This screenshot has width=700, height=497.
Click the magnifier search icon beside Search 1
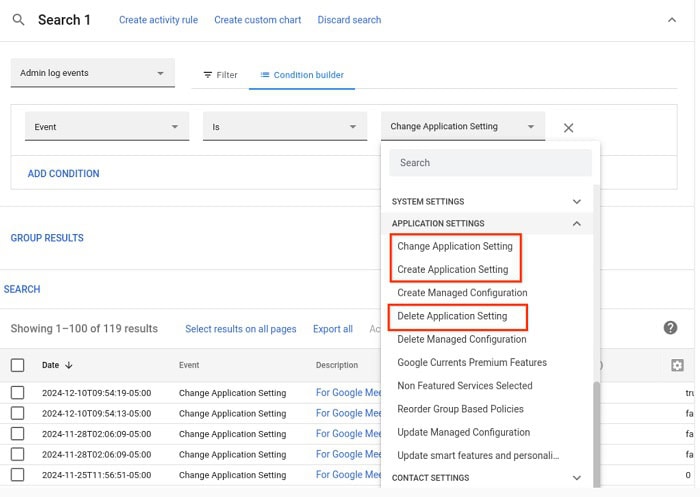coord(19,20)
